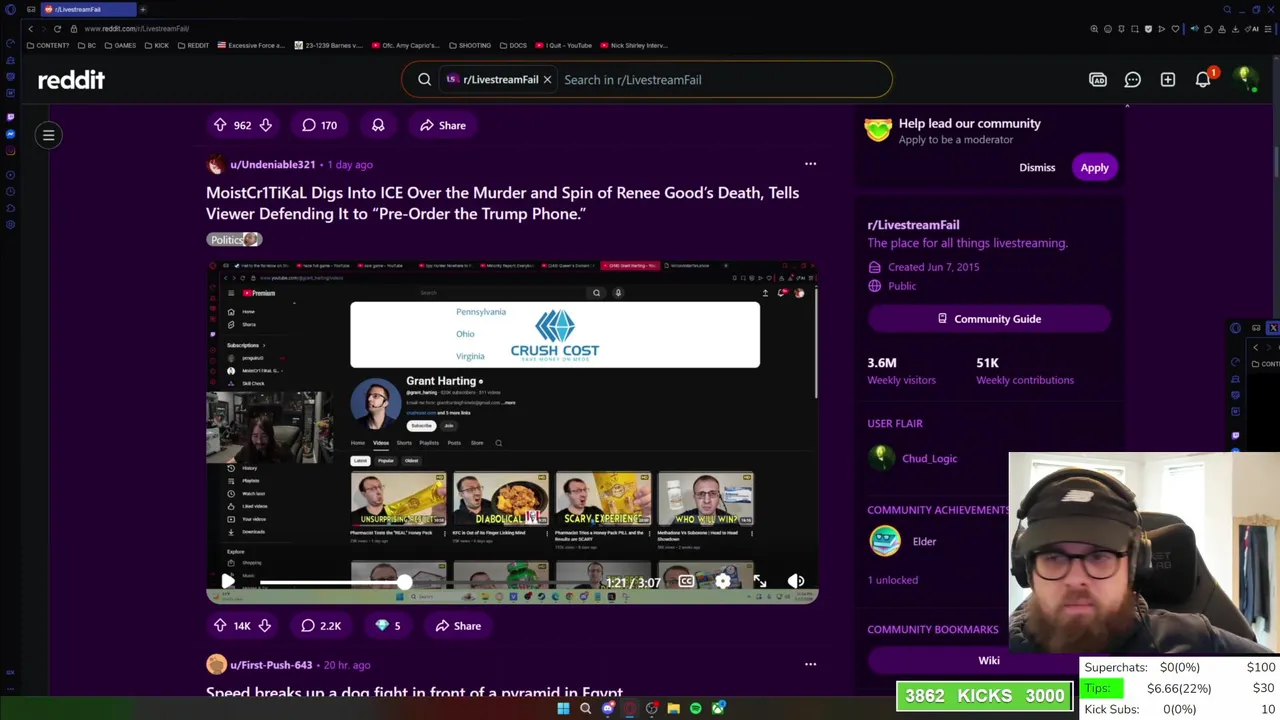Click the award icon on the top post
Screen dimensions: 1280x720
click(378, 125)
